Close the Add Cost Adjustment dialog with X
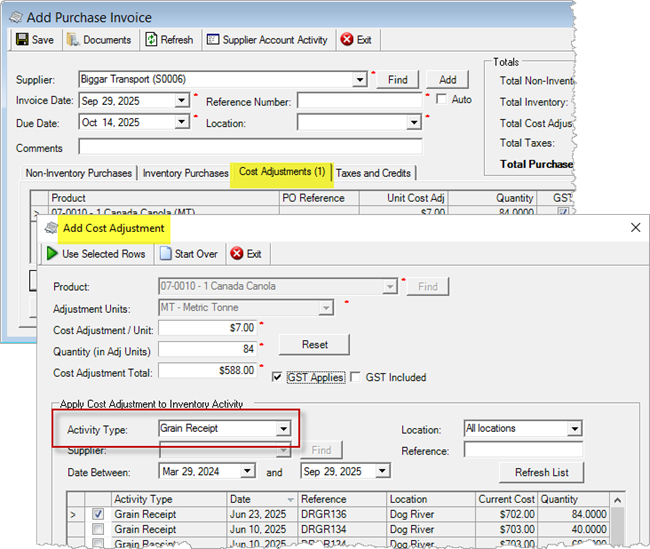This screenshot has width=650, height=549. pos(635,227)
